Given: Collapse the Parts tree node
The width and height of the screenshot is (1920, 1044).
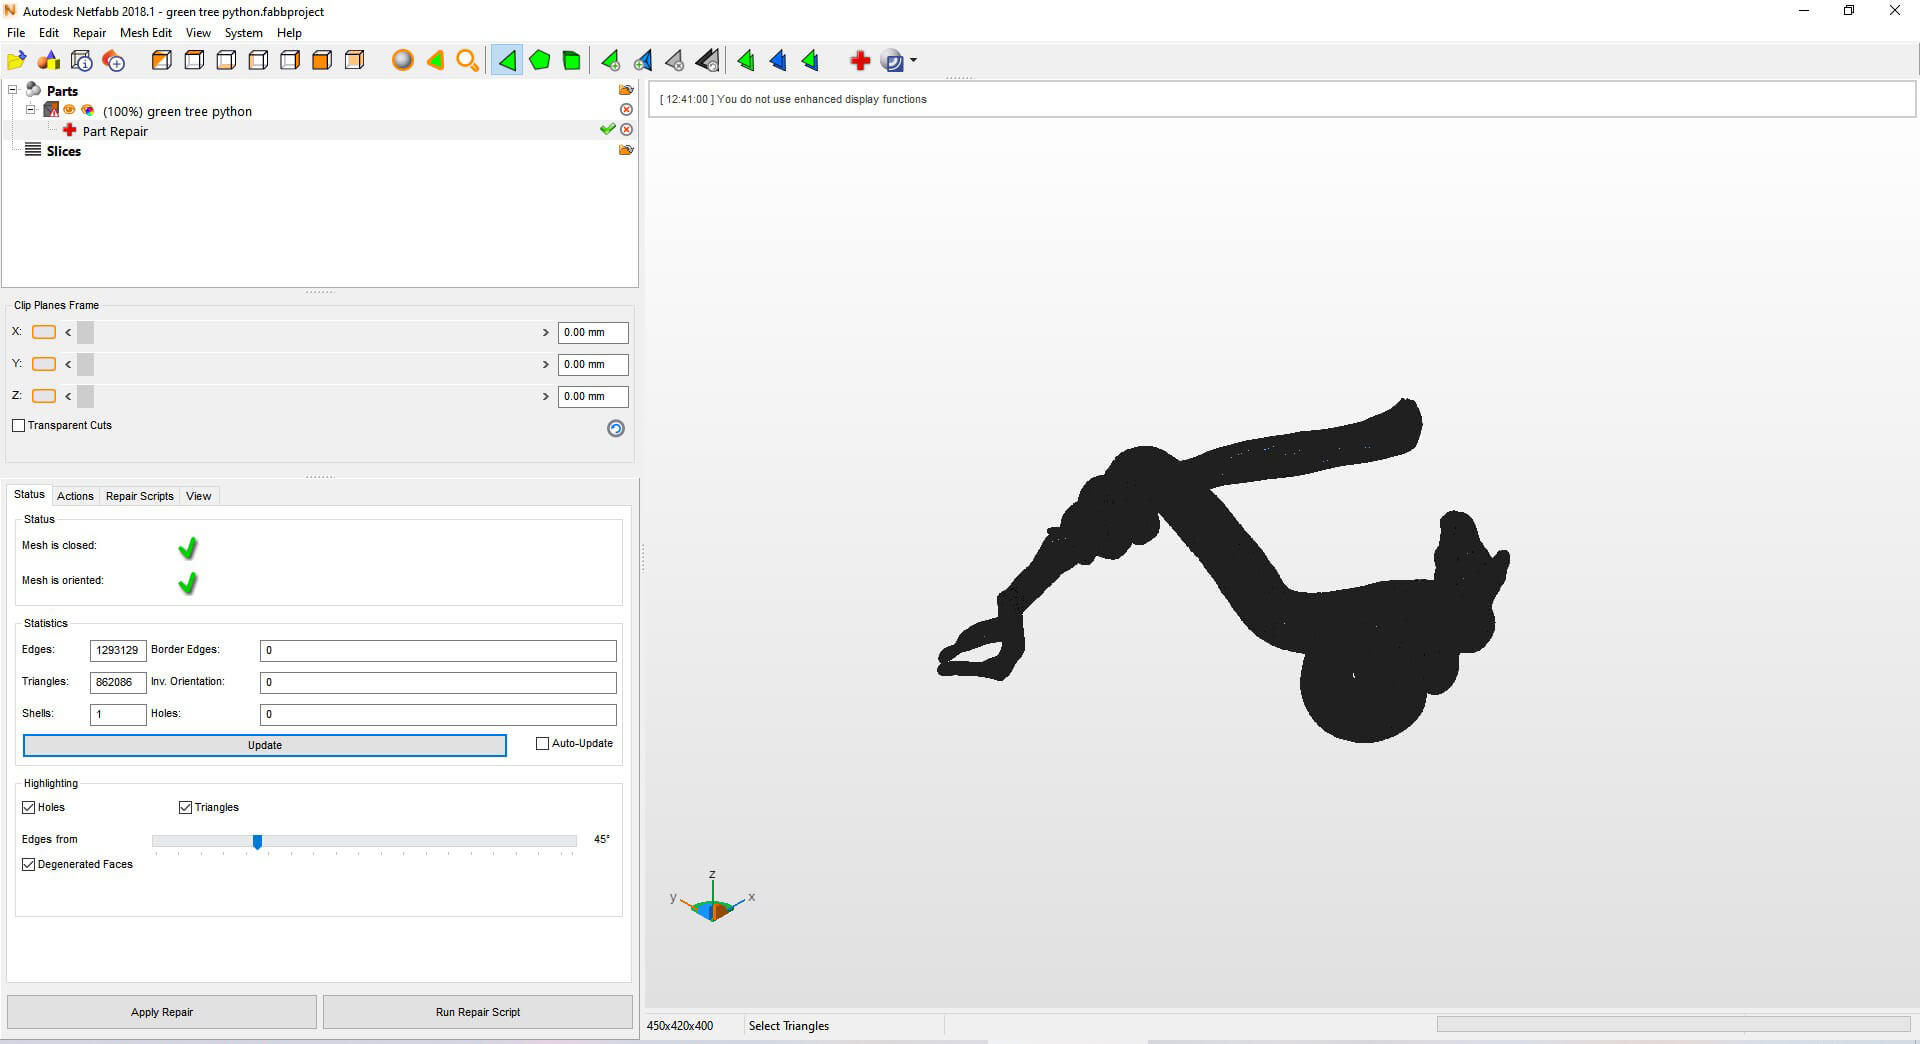Looking at the screenshot, I should click(13, 90).
